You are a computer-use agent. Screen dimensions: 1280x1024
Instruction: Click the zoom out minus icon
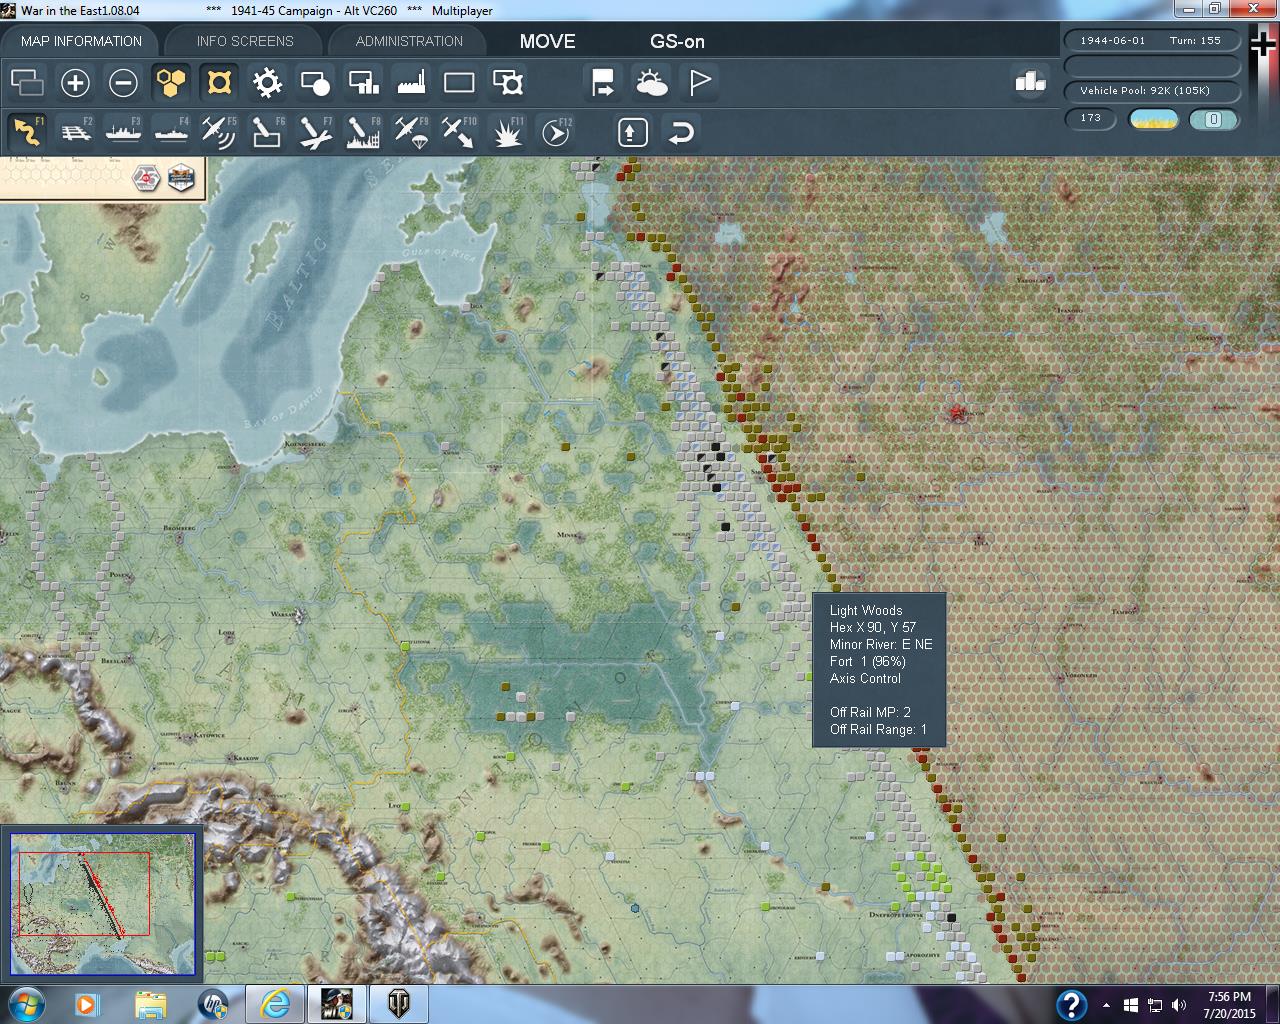(x=123, y=82)
